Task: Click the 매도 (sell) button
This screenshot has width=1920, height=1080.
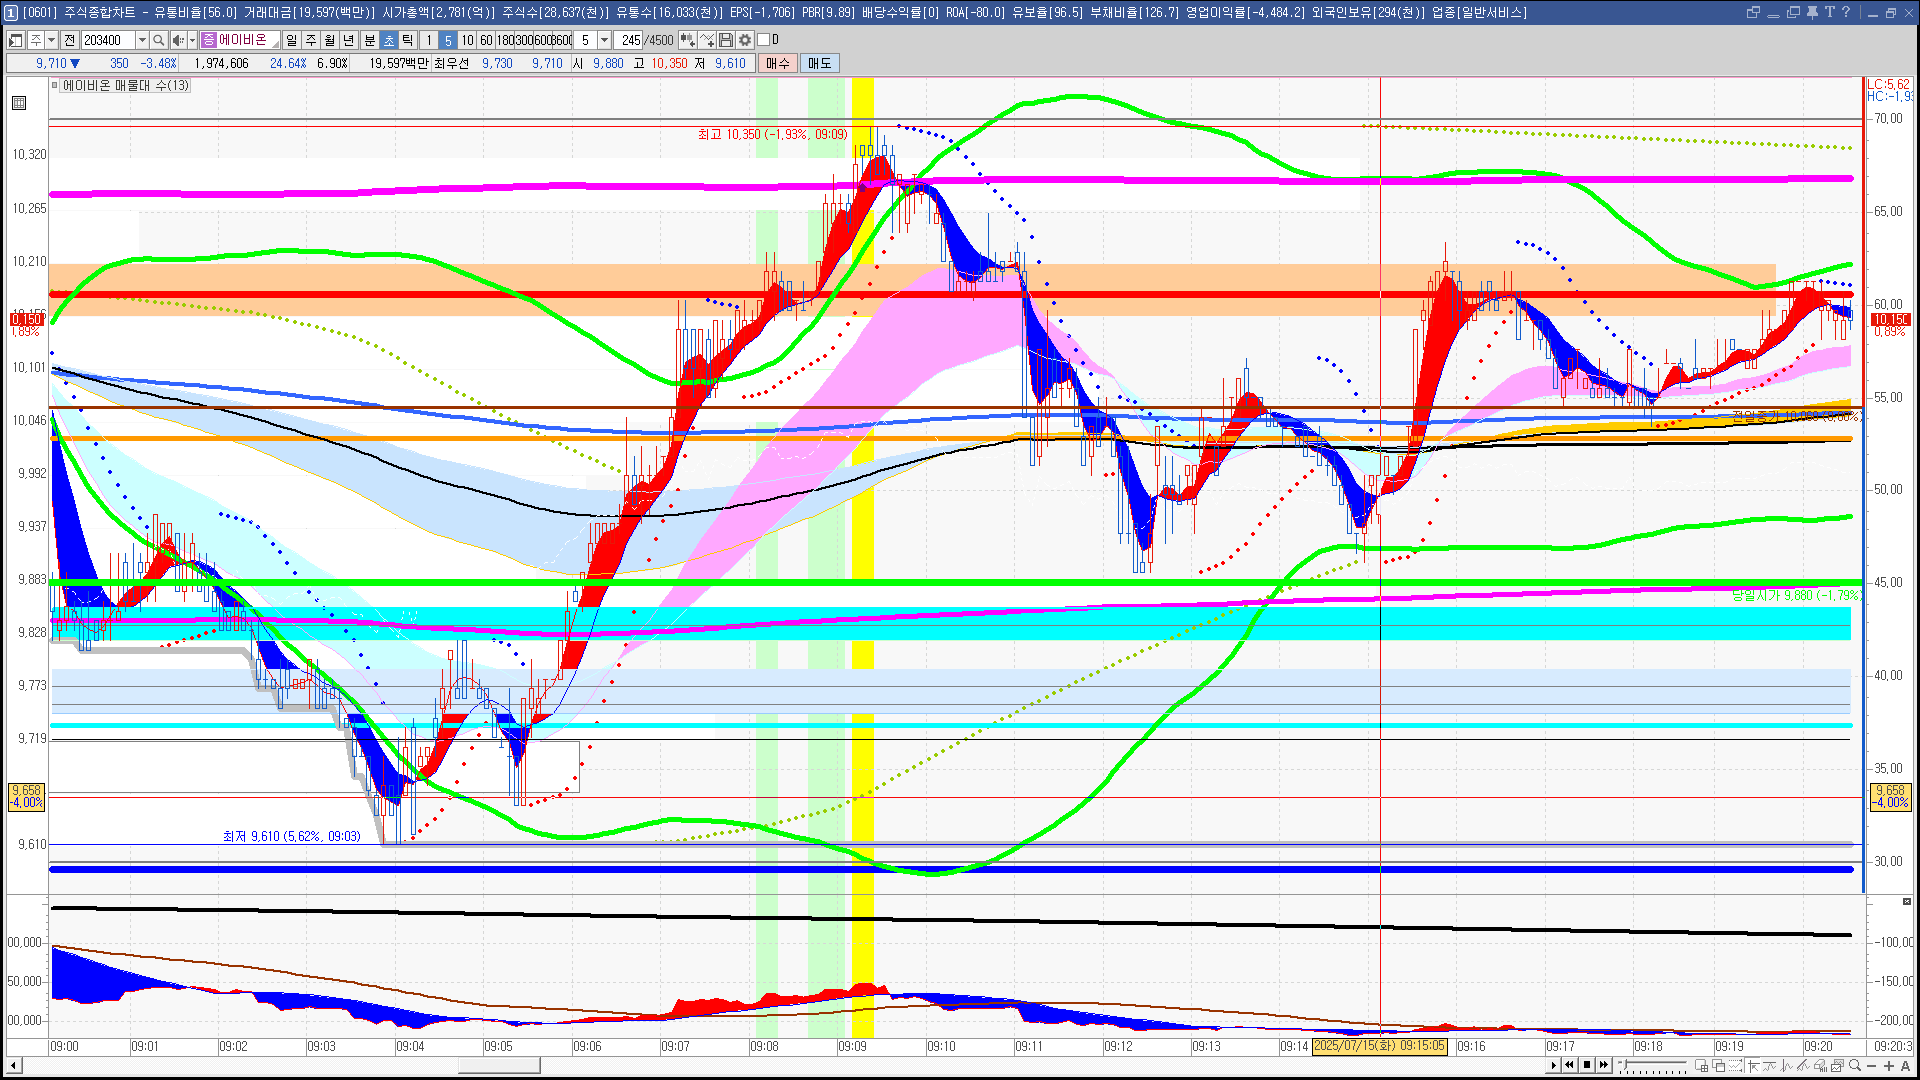Action: [x=819, y=63]
